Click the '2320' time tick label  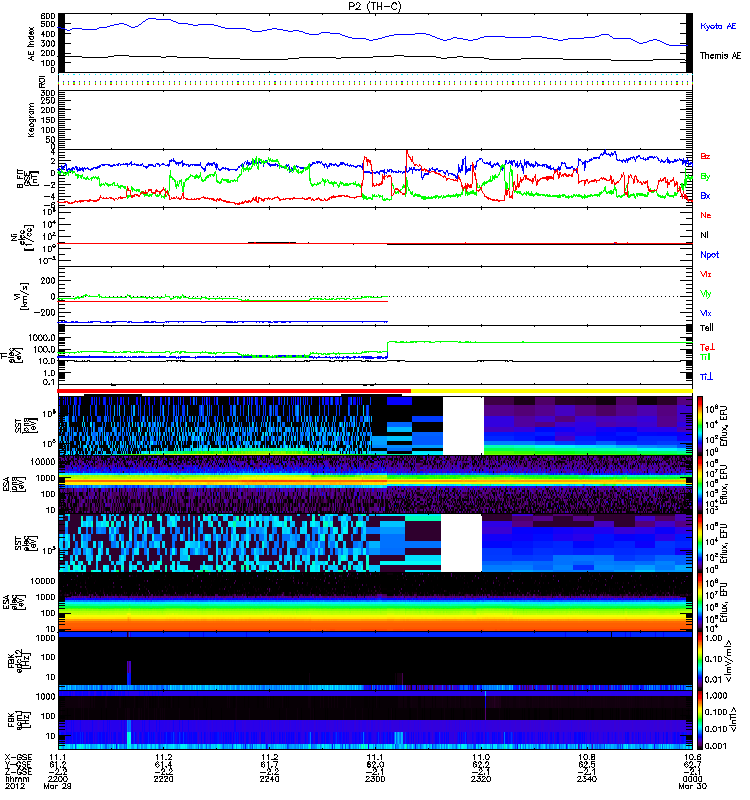481,779
